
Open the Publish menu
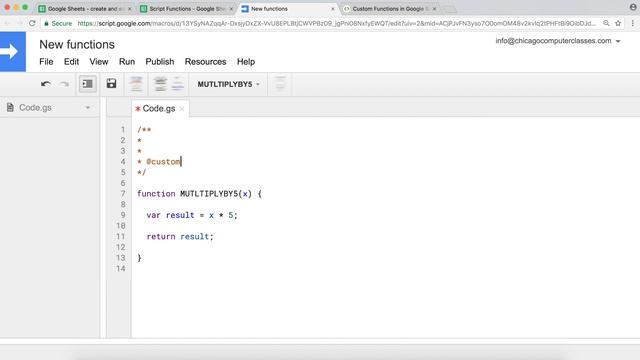click(x=160, y=62)
